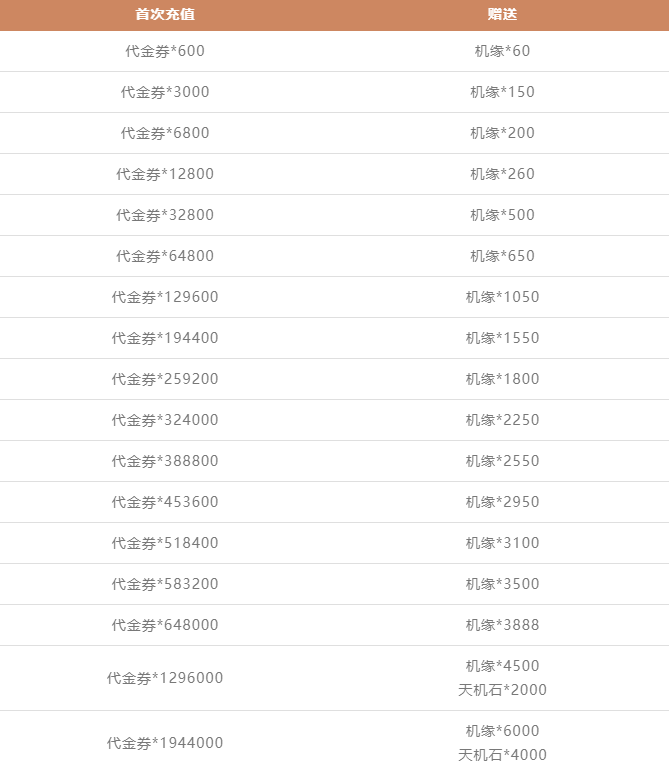The image size is (669, 775).
Task: Select the 代金券*1944000 cell
Action: [x=165, y=743]
